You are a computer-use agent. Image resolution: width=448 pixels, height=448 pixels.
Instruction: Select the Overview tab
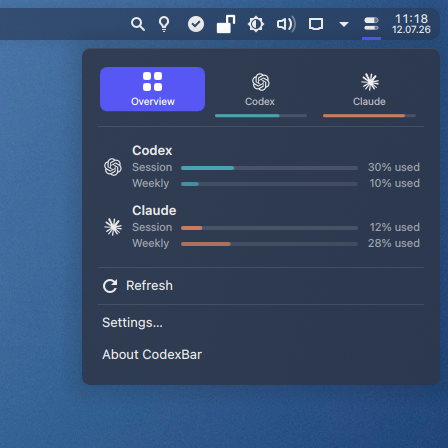click(x=152, y=89)
